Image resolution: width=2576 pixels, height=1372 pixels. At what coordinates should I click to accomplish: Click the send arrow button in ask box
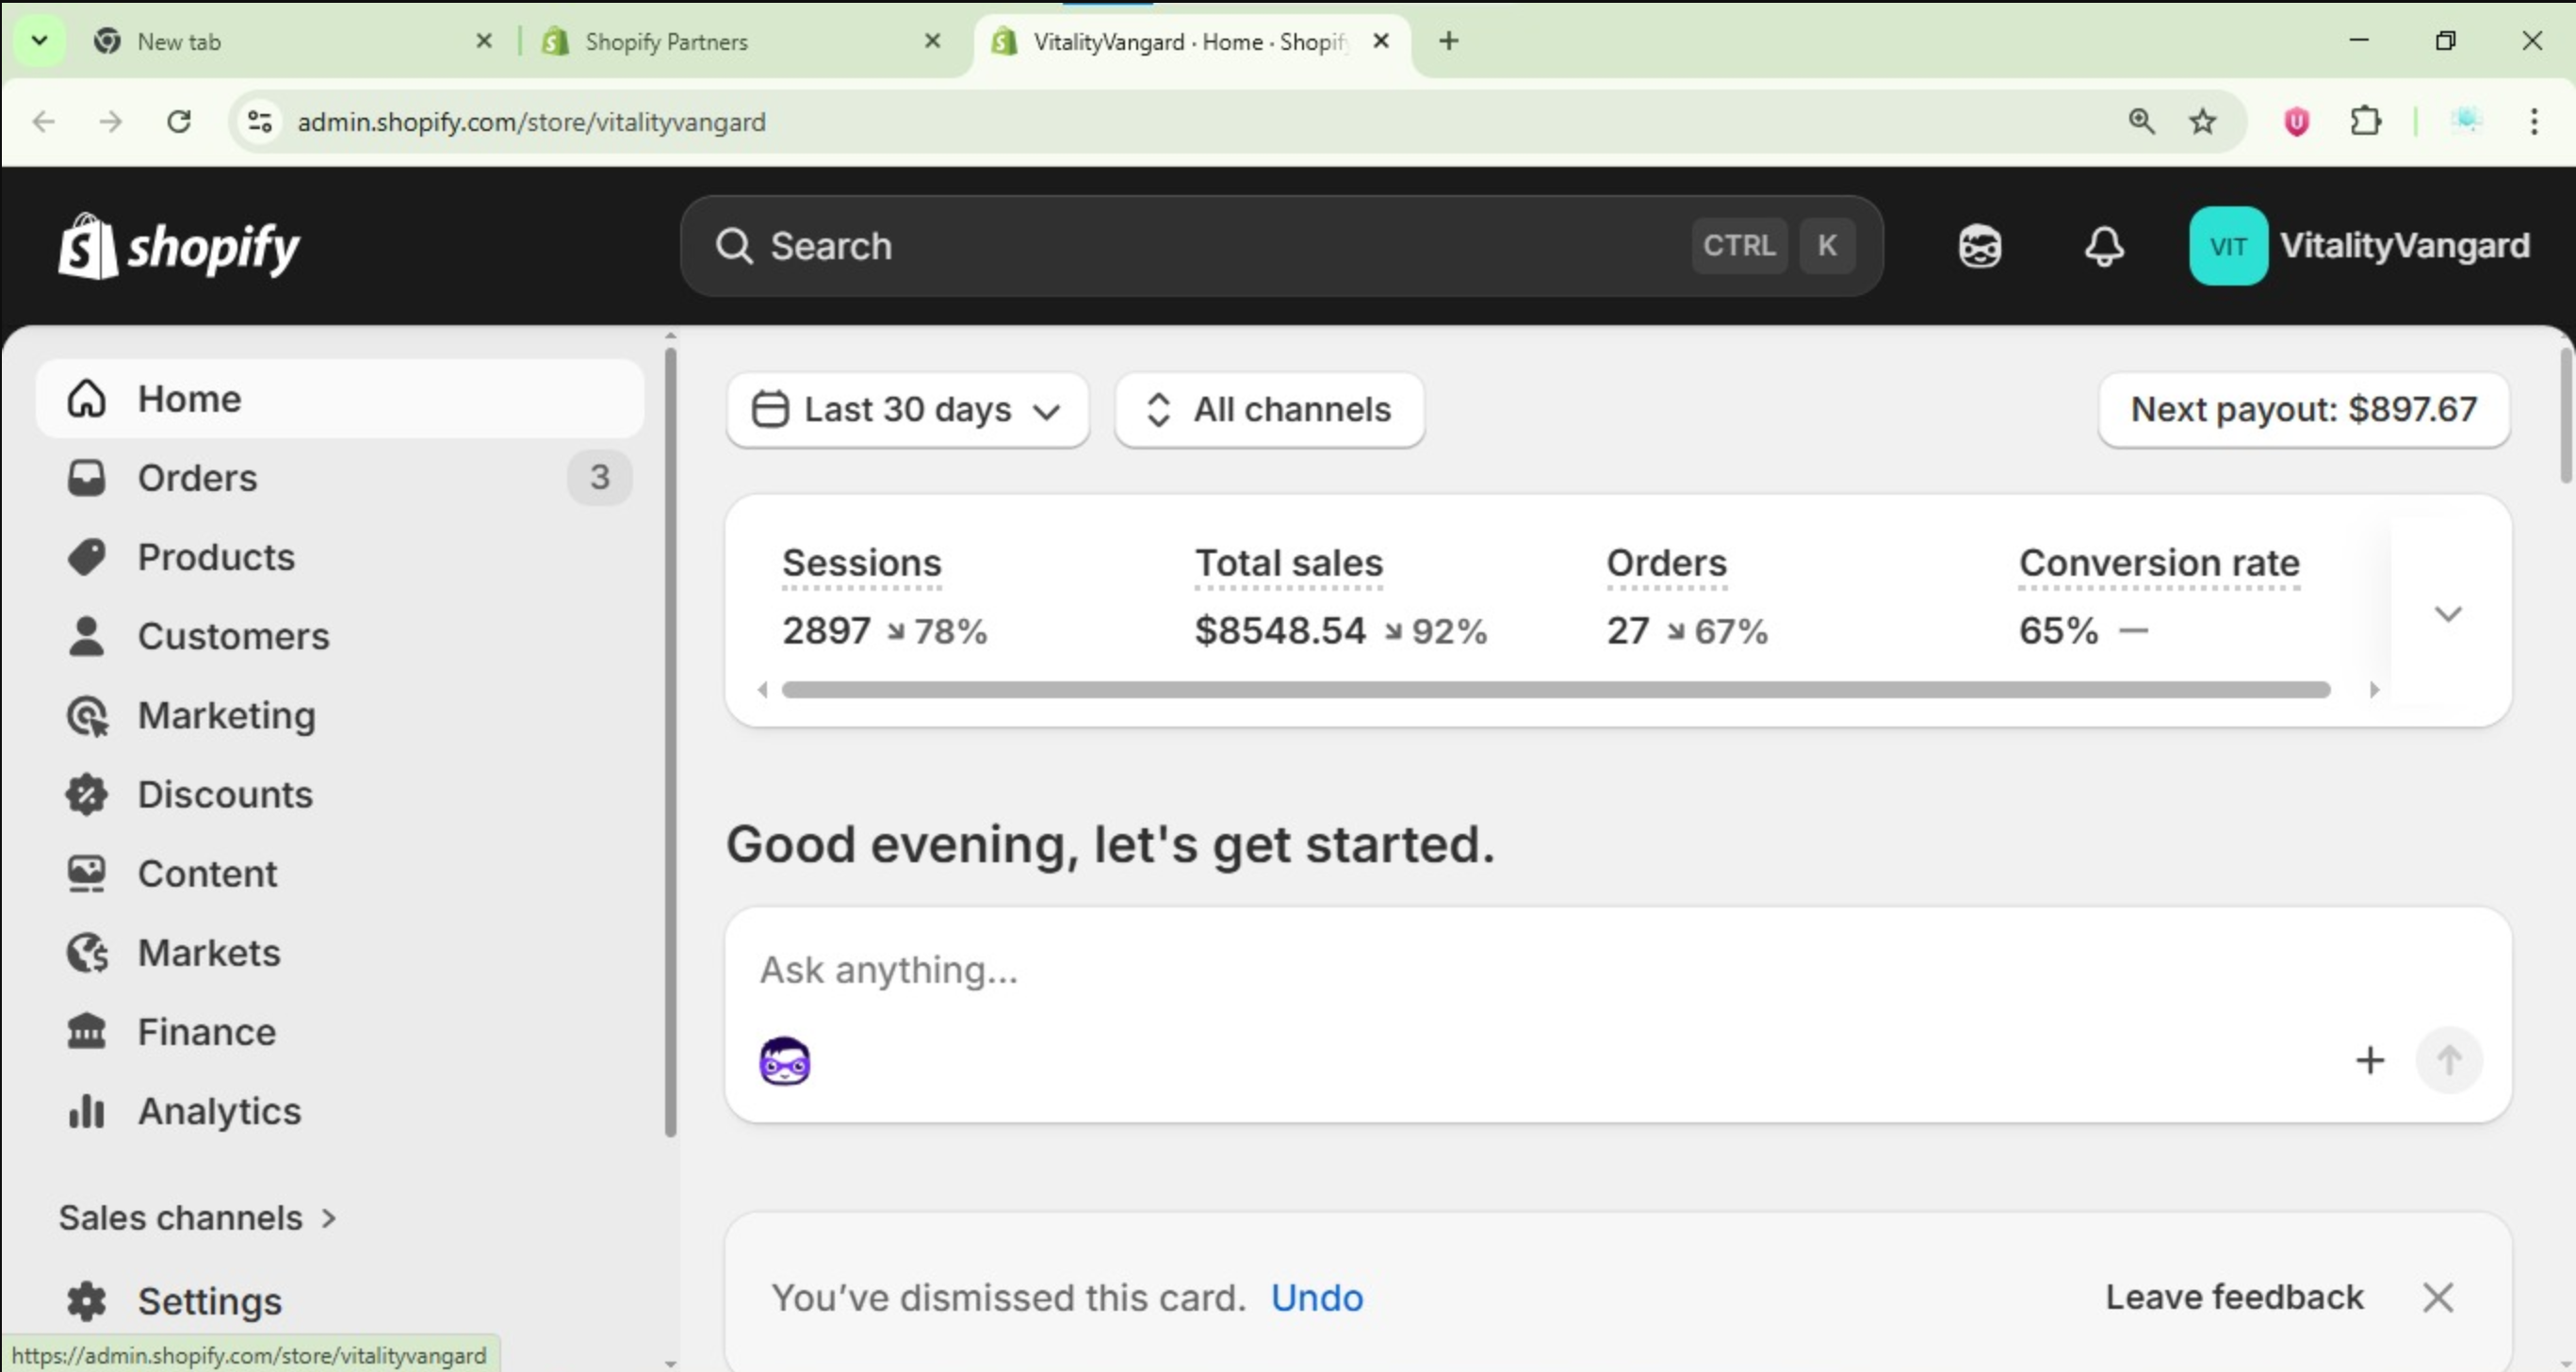click(2448, 1060)
